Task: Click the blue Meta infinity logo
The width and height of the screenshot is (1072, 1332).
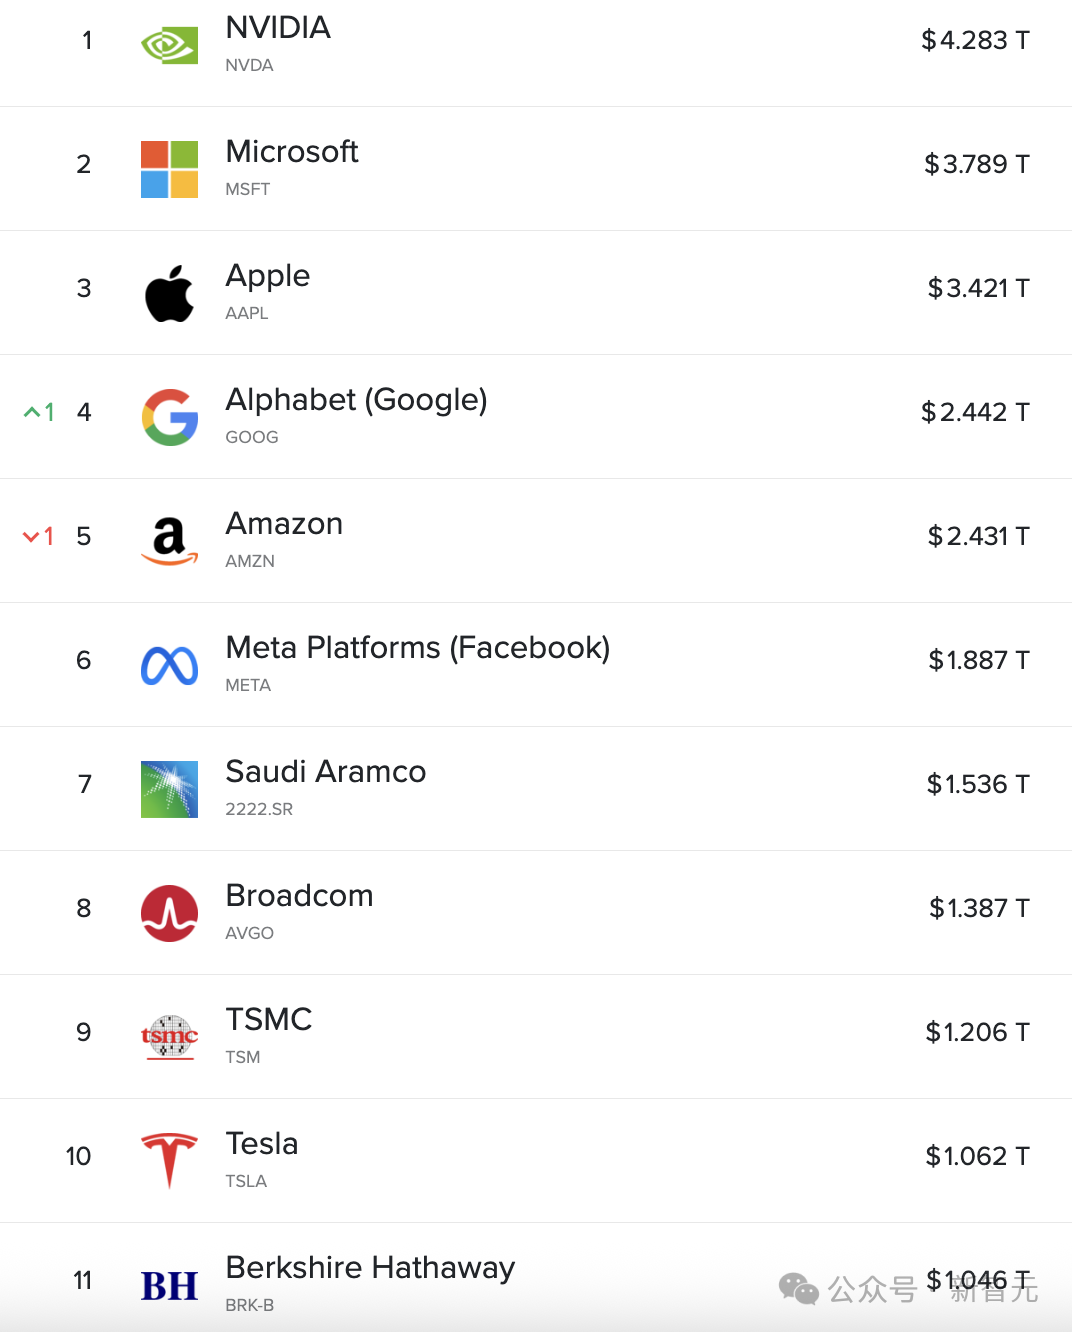Action: point(169,666)
